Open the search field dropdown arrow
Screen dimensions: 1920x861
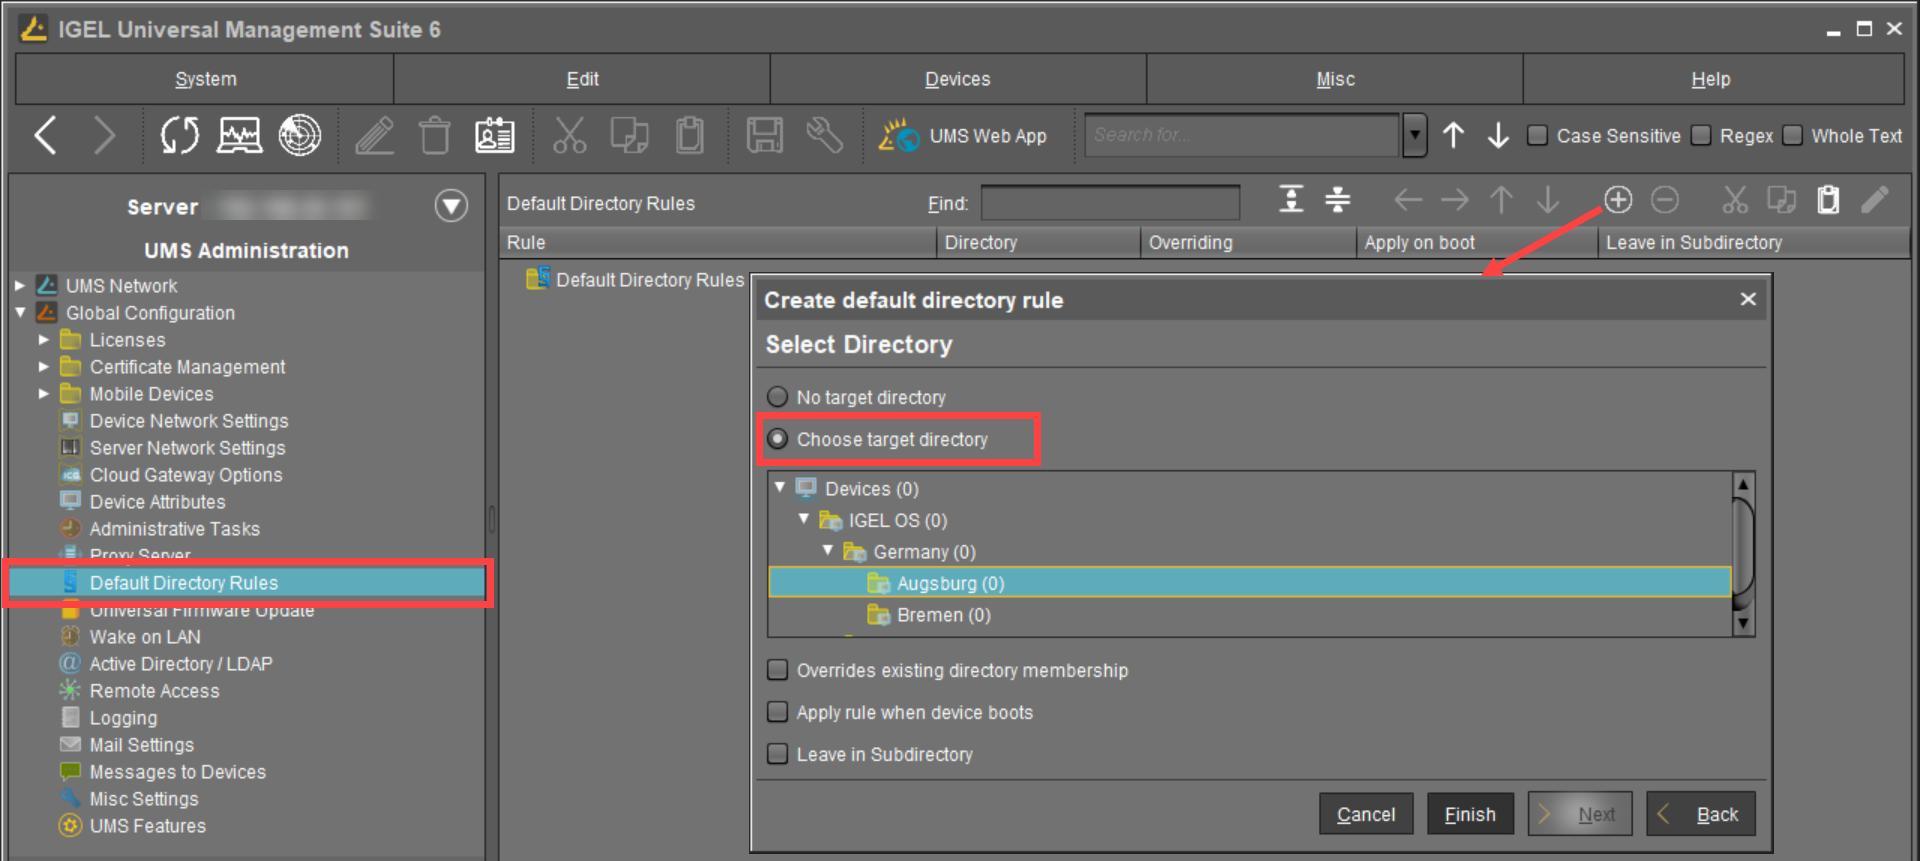pyautogui.click(x=1414, y=135)
